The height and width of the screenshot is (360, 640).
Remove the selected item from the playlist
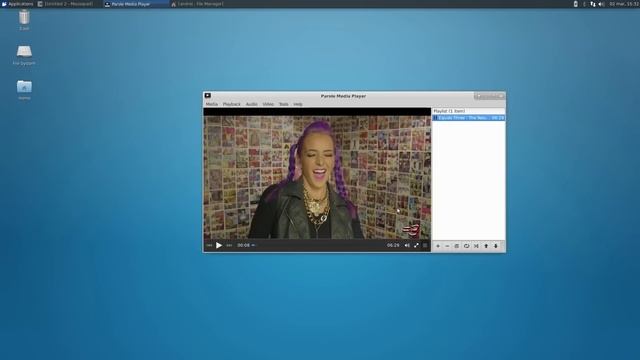pos(447,246)
